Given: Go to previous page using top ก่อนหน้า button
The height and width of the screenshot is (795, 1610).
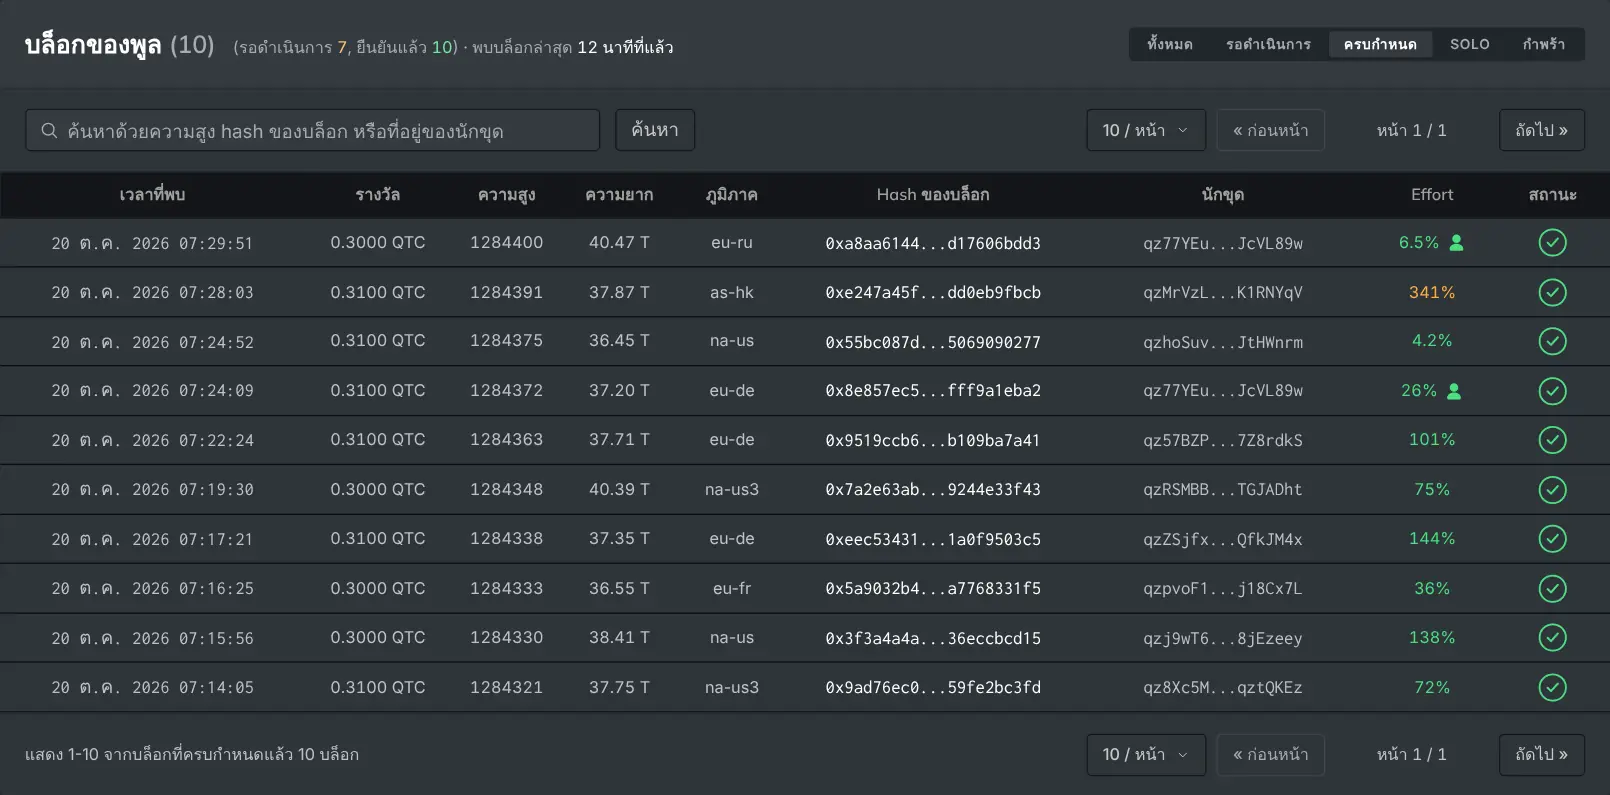Looking at the screenshot, I should (x=1271, y=130).
